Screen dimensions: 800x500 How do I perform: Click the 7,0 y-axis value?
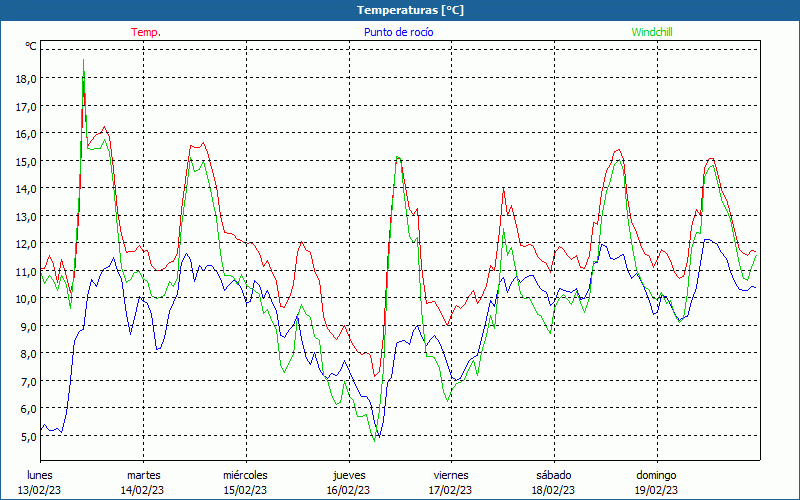(29, 381)
